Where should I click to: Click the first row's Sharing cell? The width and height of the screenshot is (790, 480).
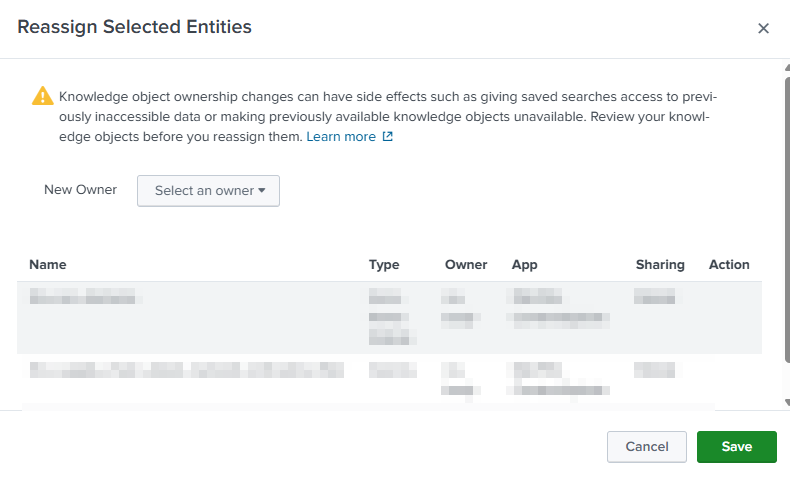point(654,297)
